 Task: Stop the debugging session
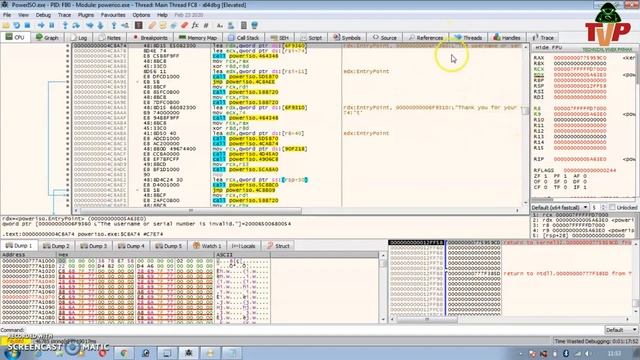click(27, 25)
